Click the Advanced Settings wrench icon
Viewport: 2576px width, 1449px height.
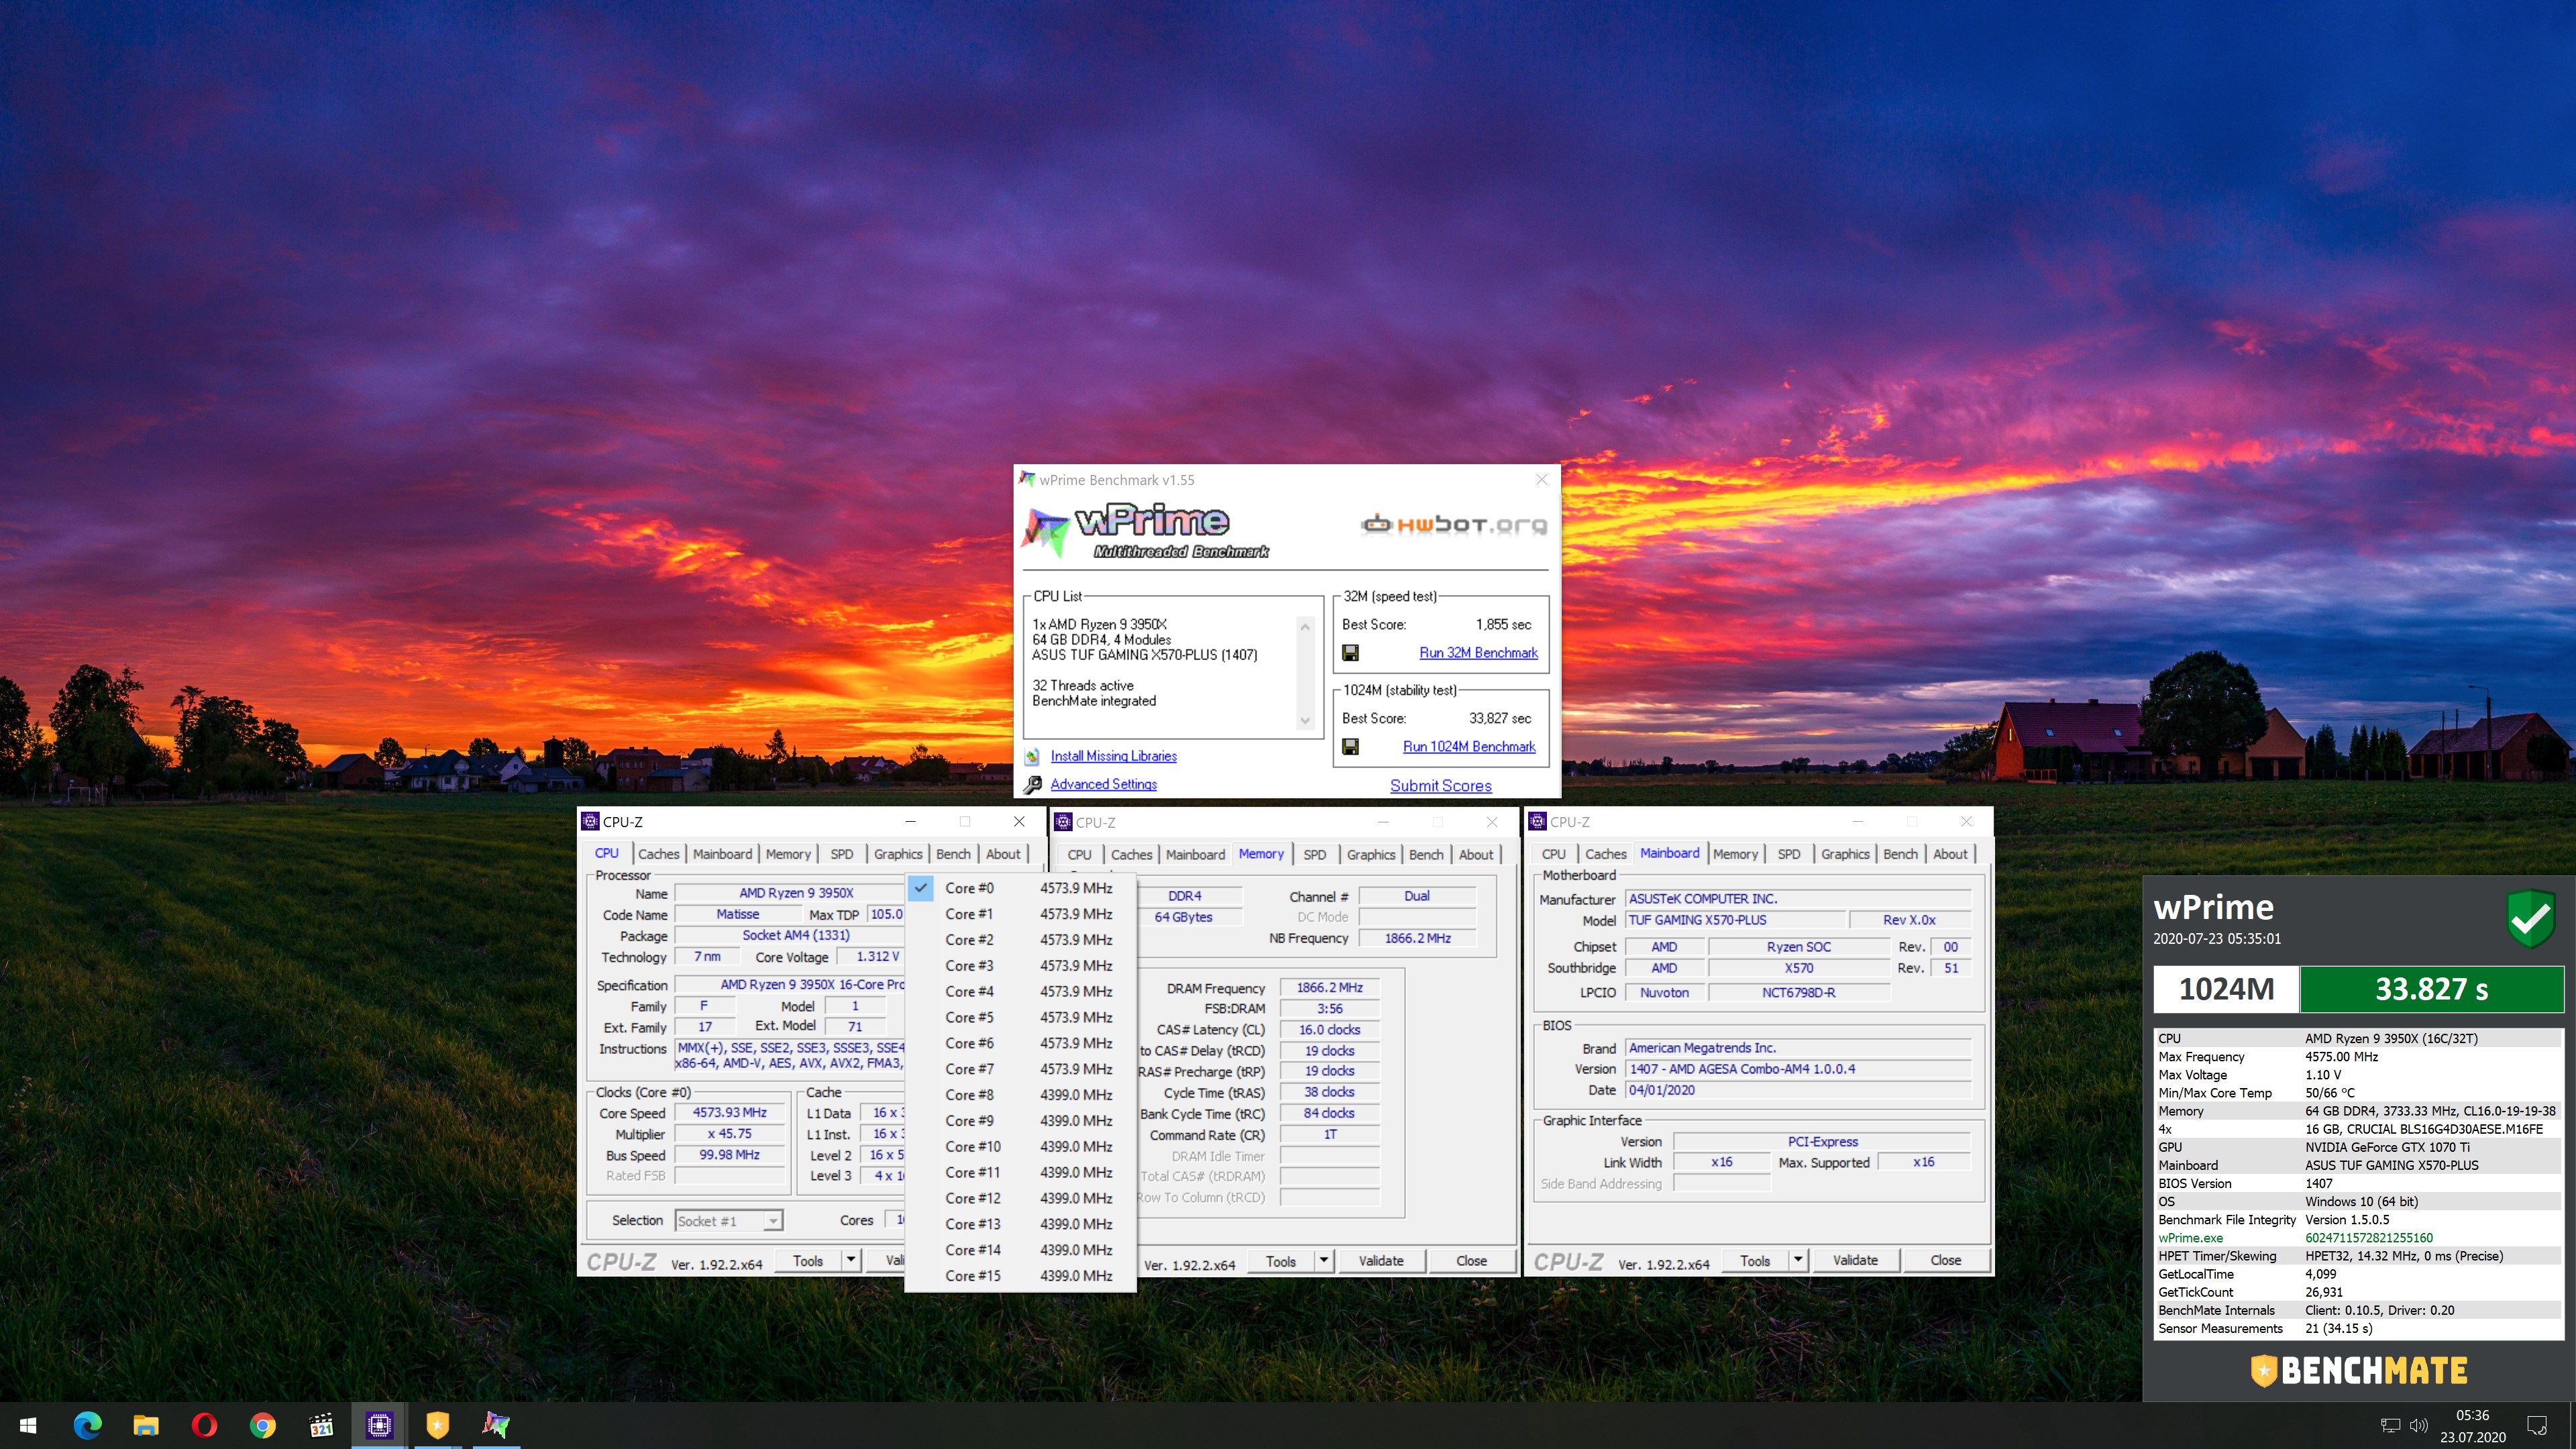pos(1032,785)
